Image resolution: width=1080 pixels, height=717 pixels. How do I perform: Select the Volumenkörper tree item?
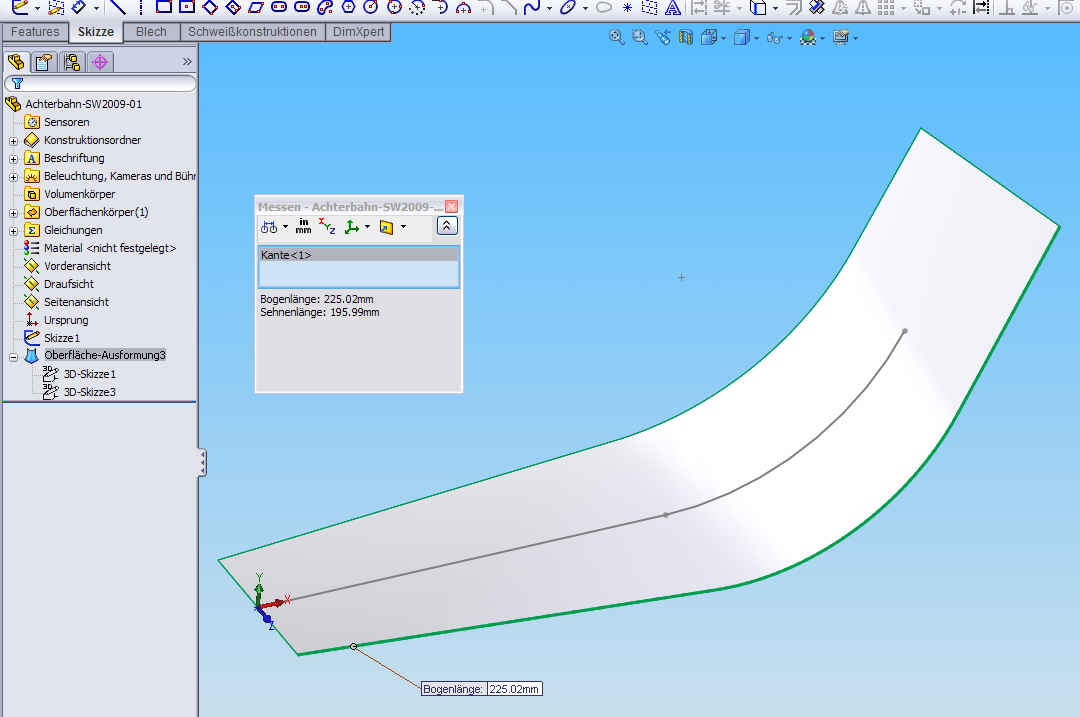pos(79,194)
